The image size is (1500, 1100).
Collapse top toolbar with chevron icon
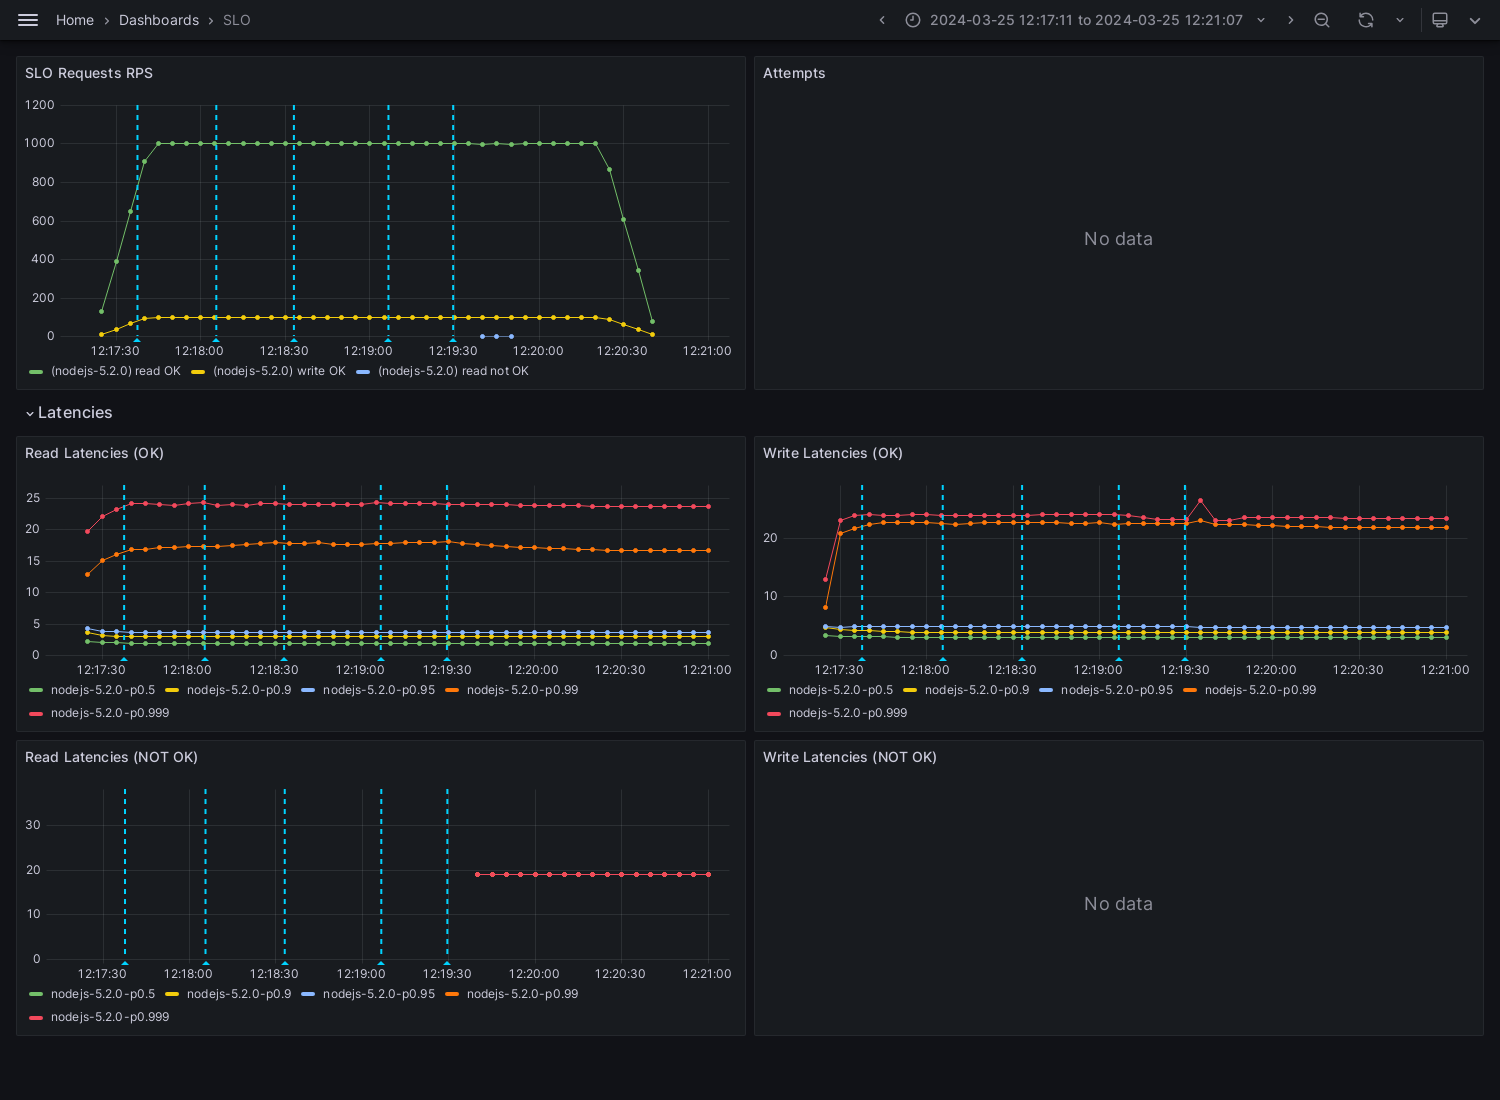click(x=1475, y=20)
